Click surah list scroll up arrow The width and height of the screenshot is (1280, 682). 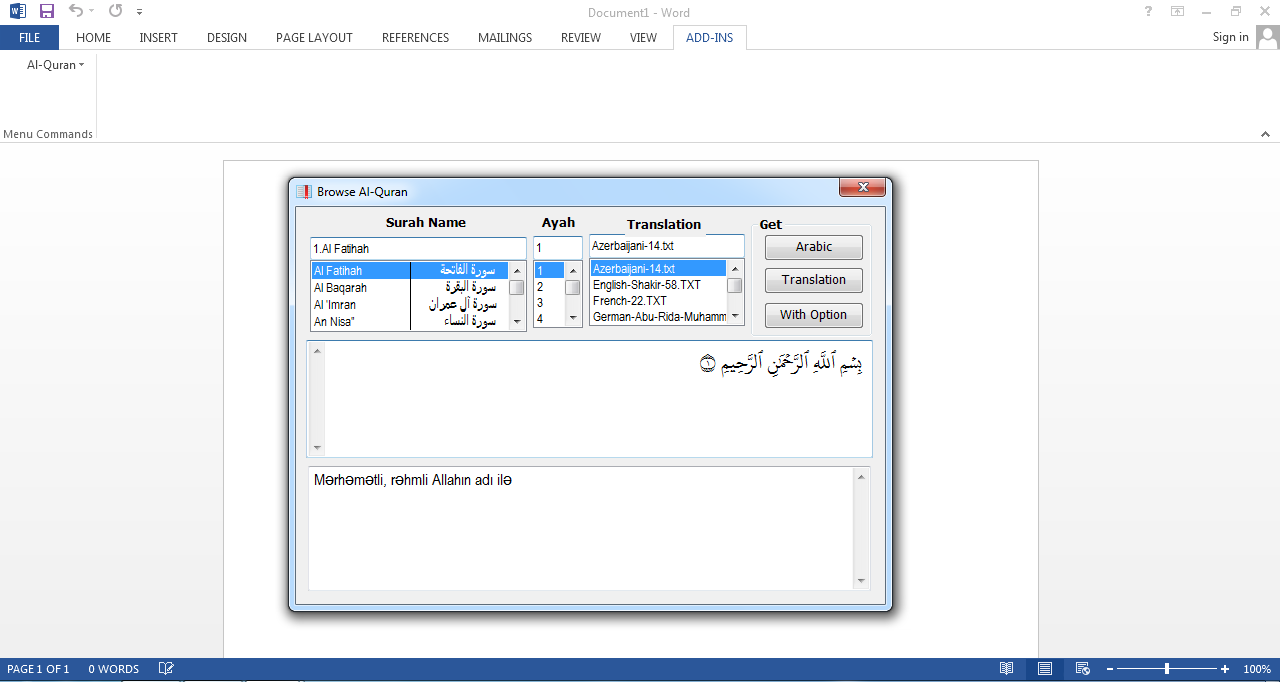(517, 270)
